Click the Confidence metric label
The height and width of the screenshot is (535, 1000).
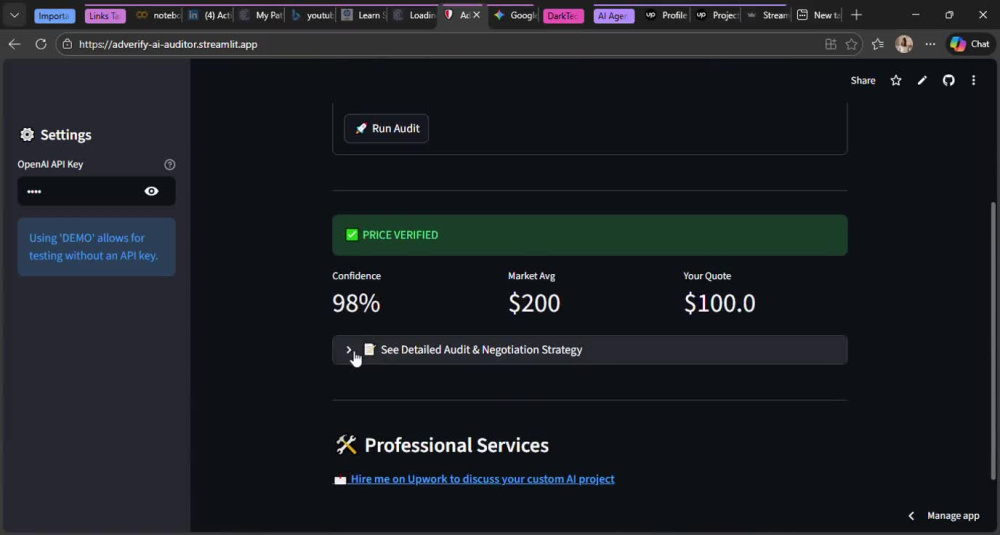(x=357, y=276)
